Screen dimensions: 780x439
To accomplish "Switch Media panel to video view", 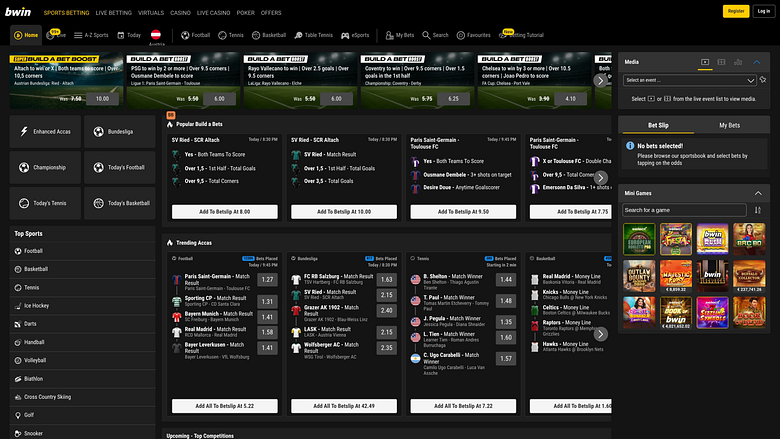I will click(x=705, y=62).
